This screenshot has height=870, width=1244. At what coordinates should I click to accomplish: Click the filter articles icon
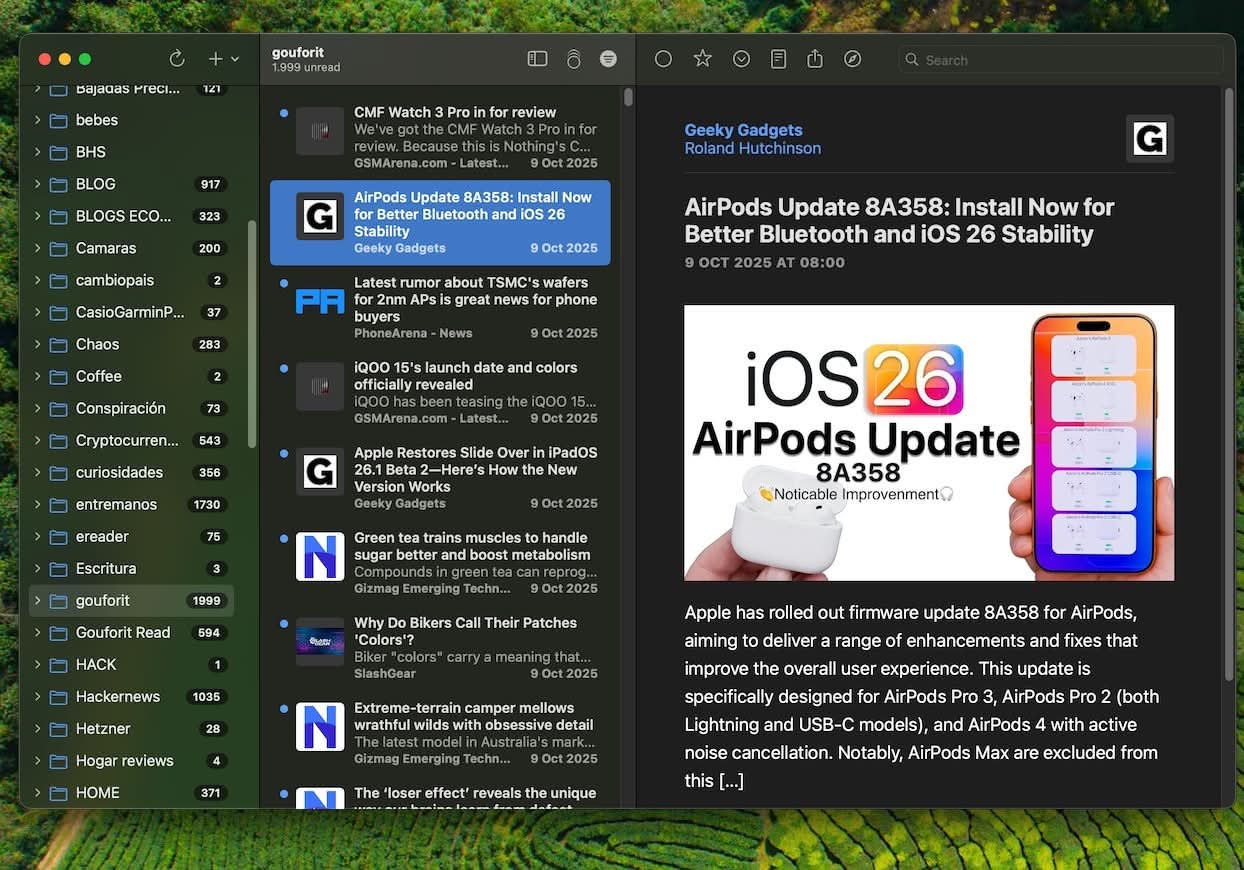coord(608,59)
